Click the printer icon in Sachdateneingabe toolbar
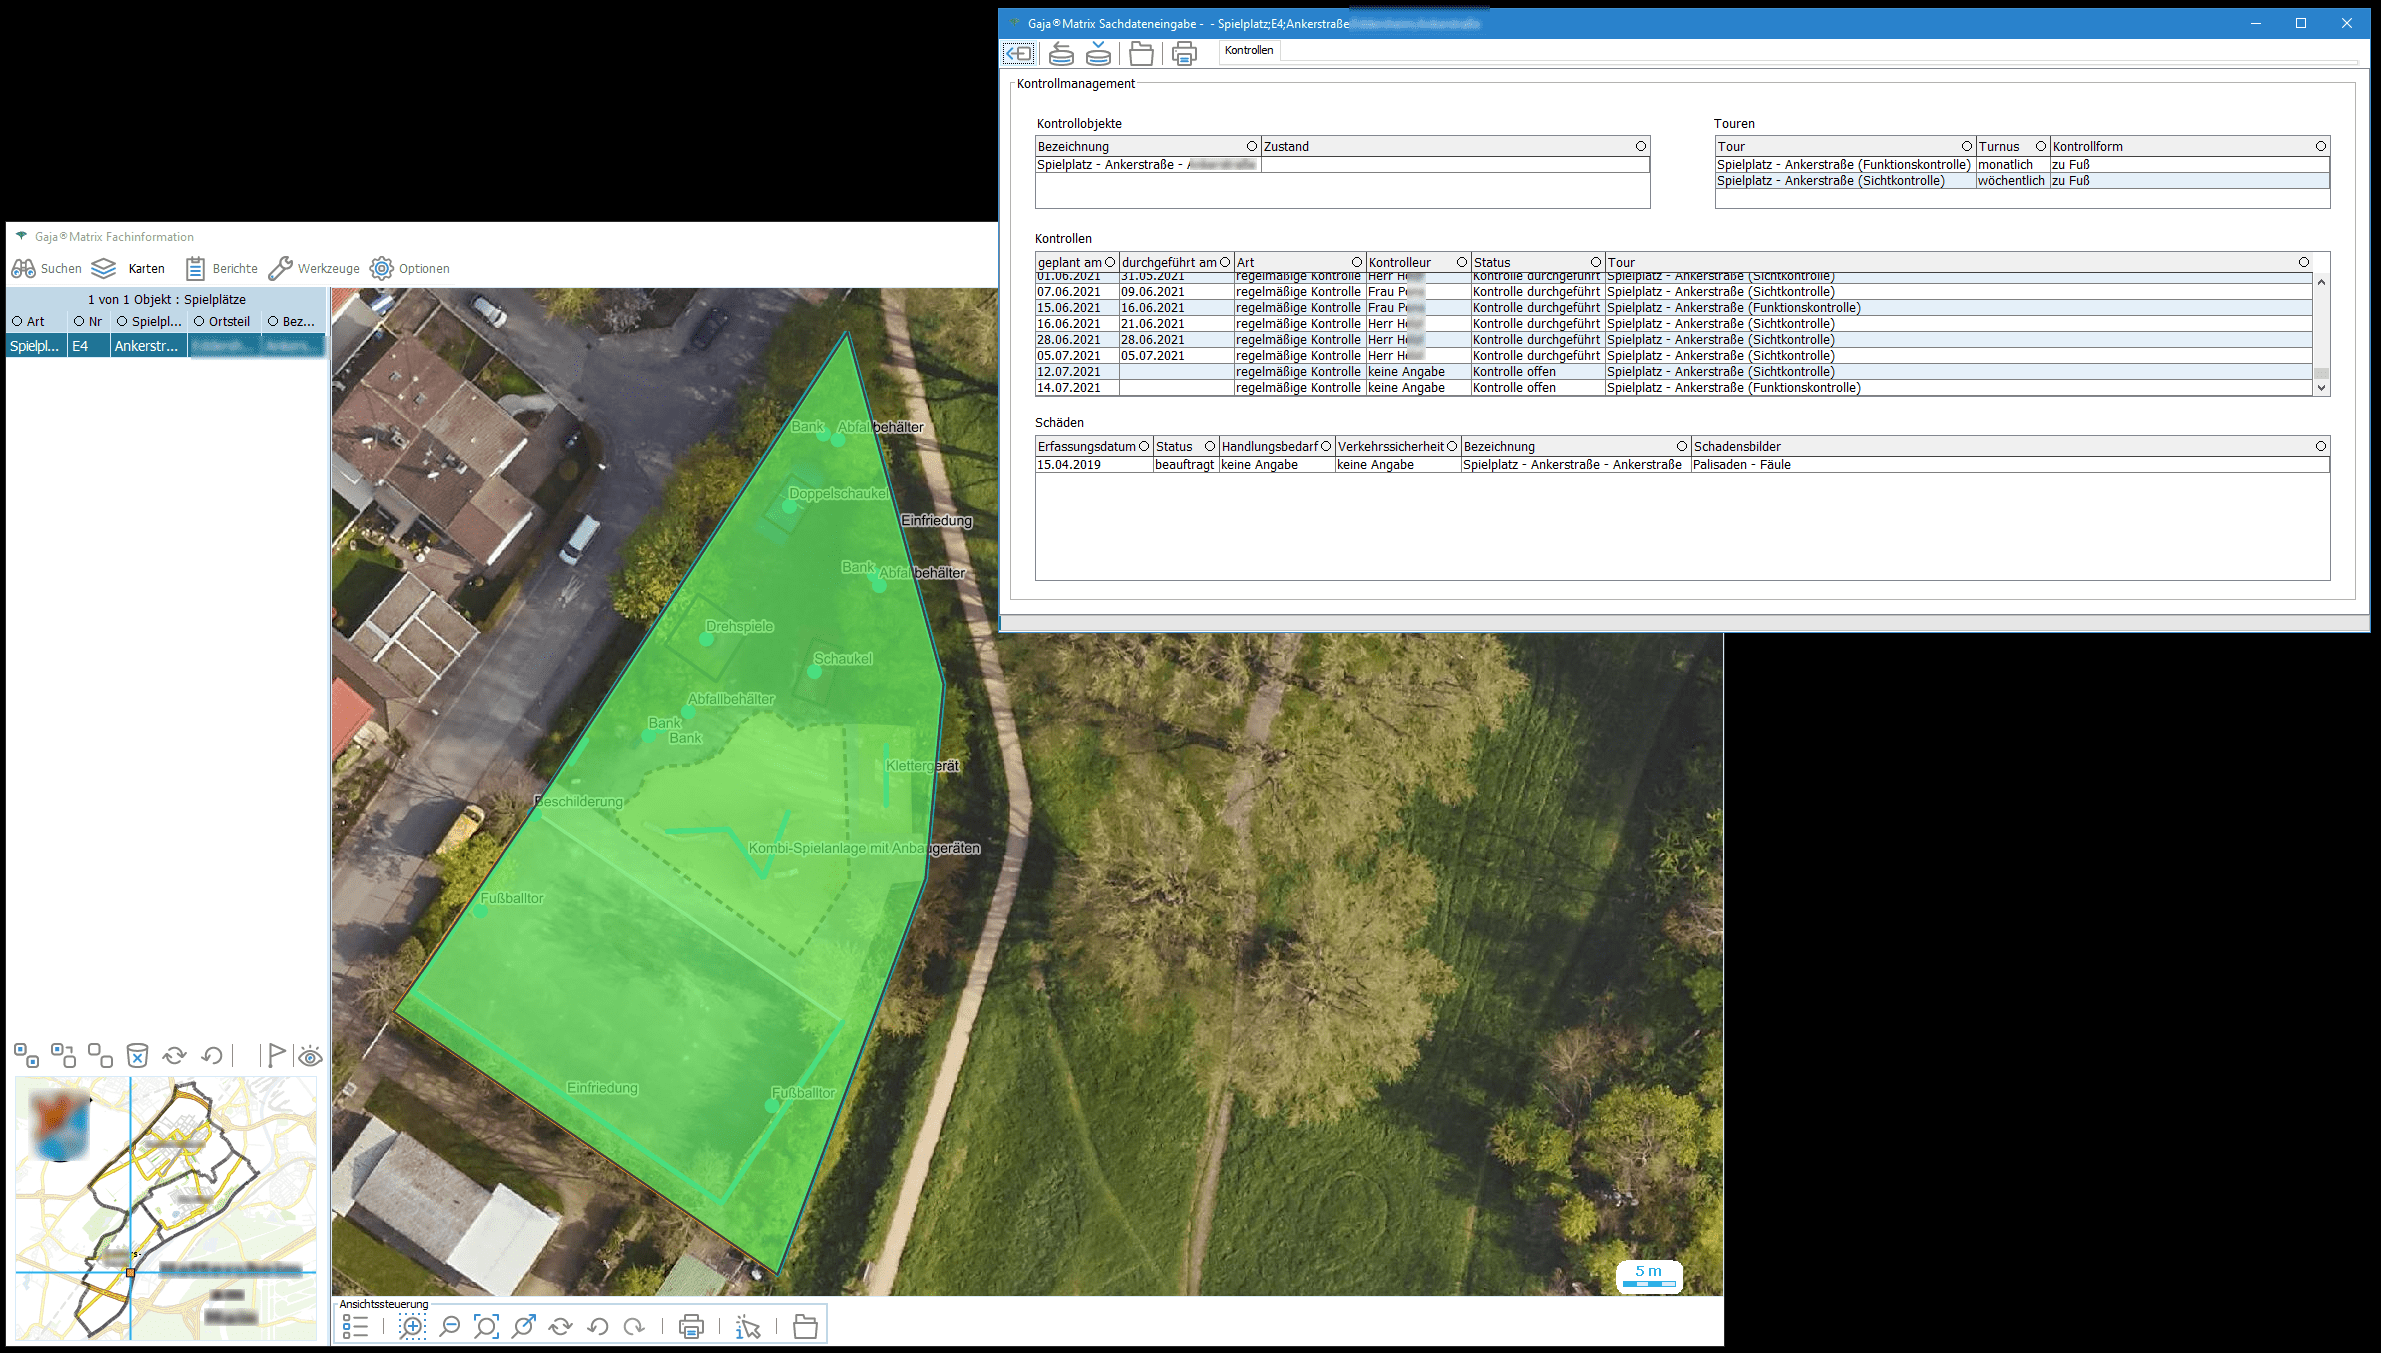2381x1353 pixels. click(x=1184, y=53)
